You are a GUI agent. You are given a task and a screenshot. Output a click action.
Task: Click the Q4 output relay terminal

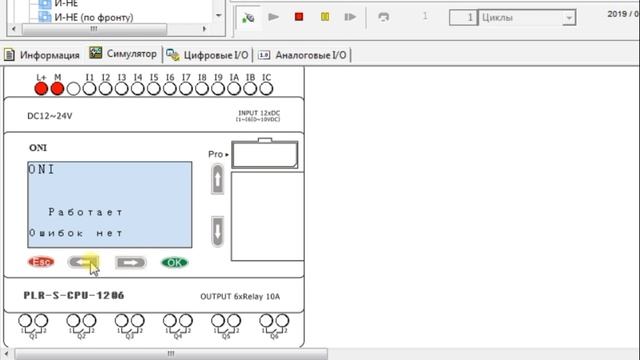coord(178,326)
